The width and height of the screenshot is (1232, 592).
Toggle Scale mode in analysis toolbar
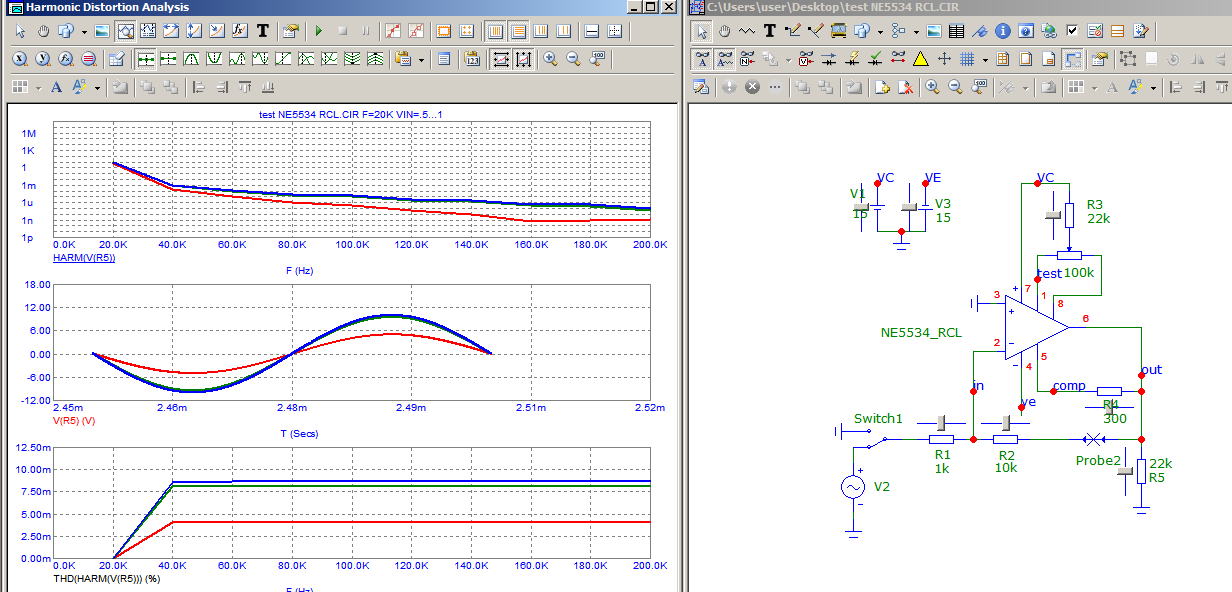[x=125, y=30]
